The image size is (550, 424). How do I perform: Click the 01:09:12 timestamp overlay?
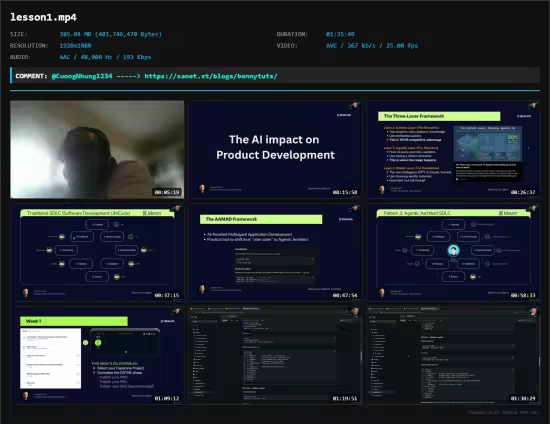(167, 398)
